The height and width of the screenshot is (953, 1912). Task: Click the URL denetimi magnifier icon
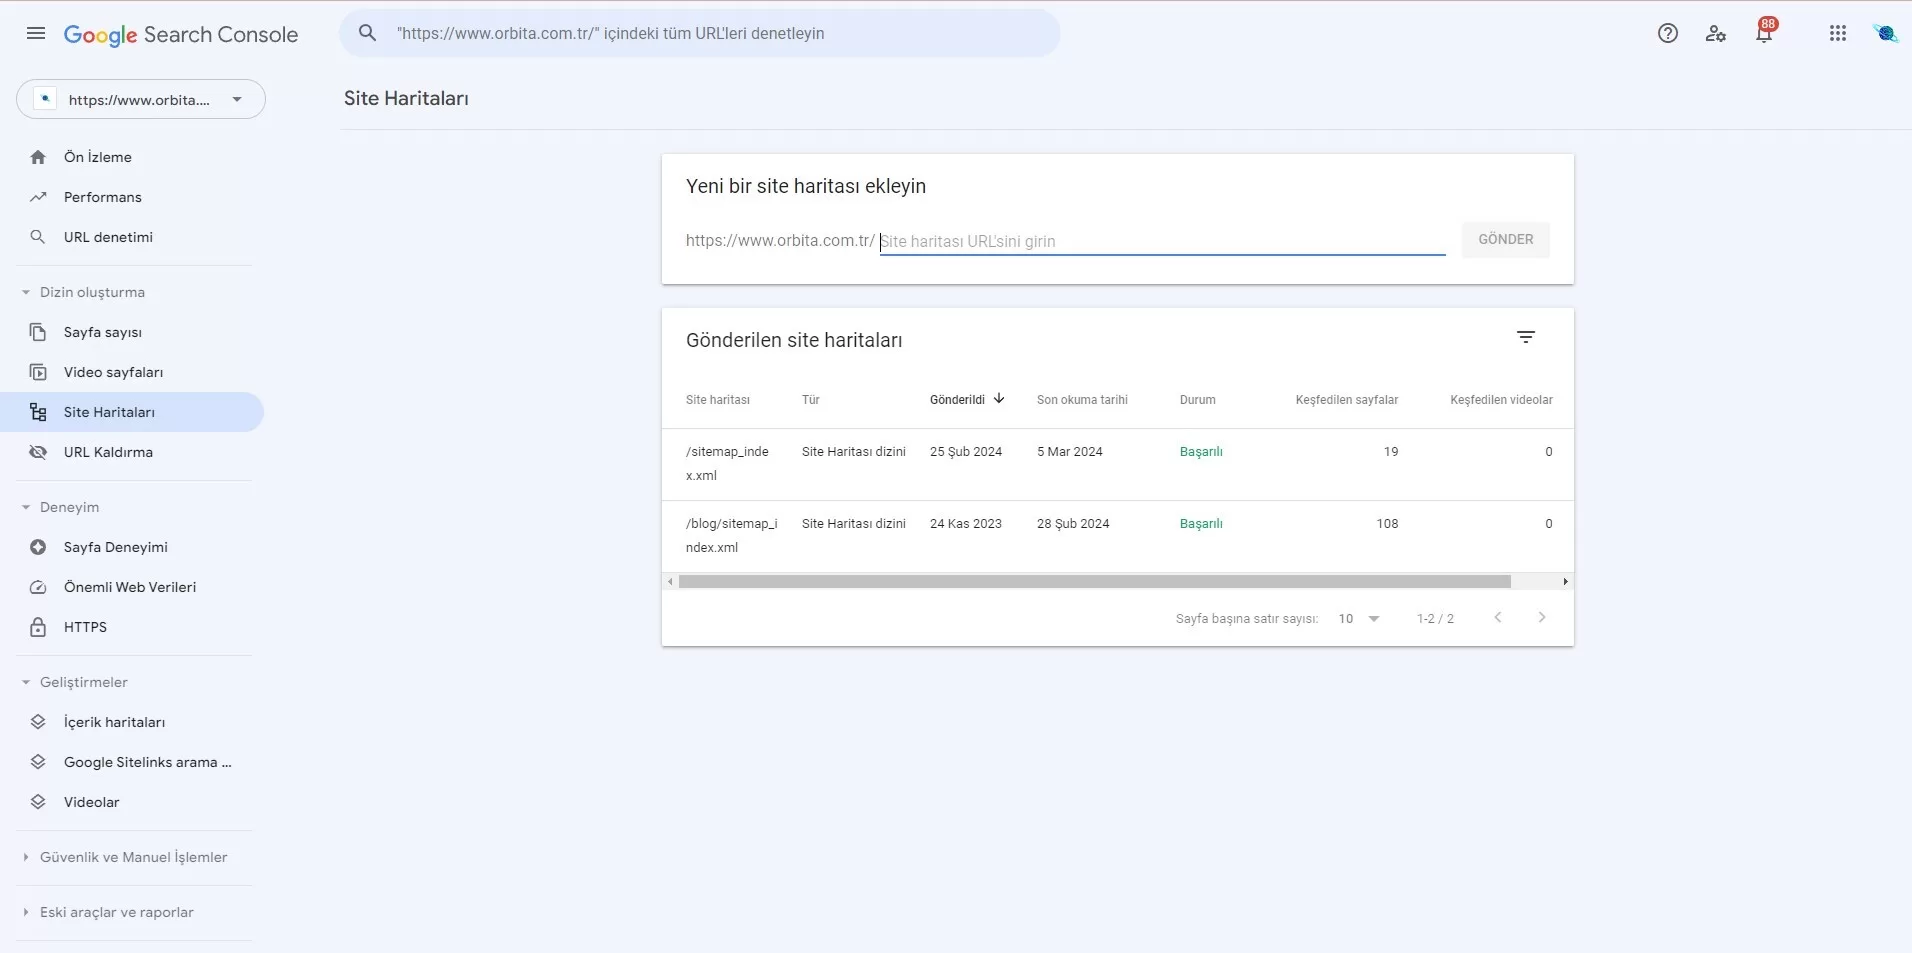(x=38, y=237)
